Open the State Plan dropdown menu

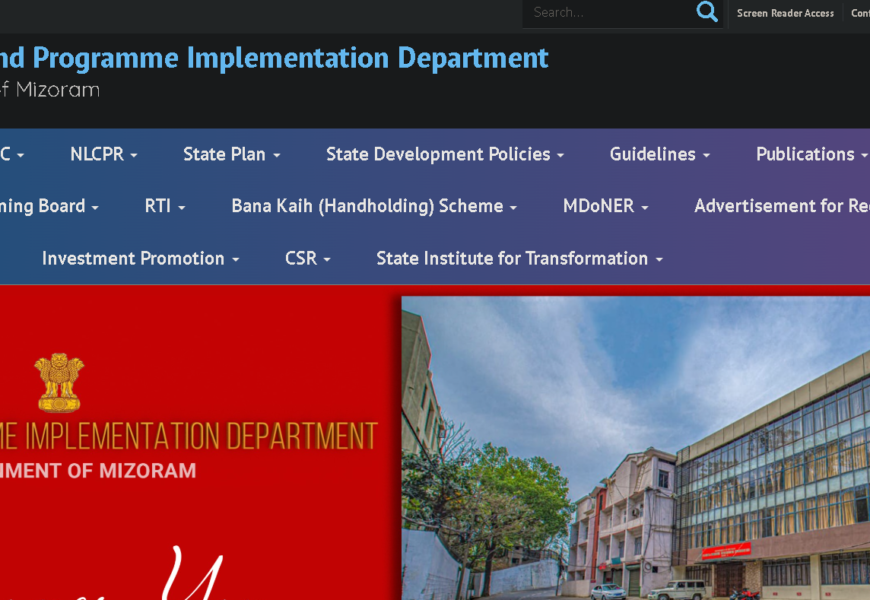pyautogui.click(x=231, y=154)
